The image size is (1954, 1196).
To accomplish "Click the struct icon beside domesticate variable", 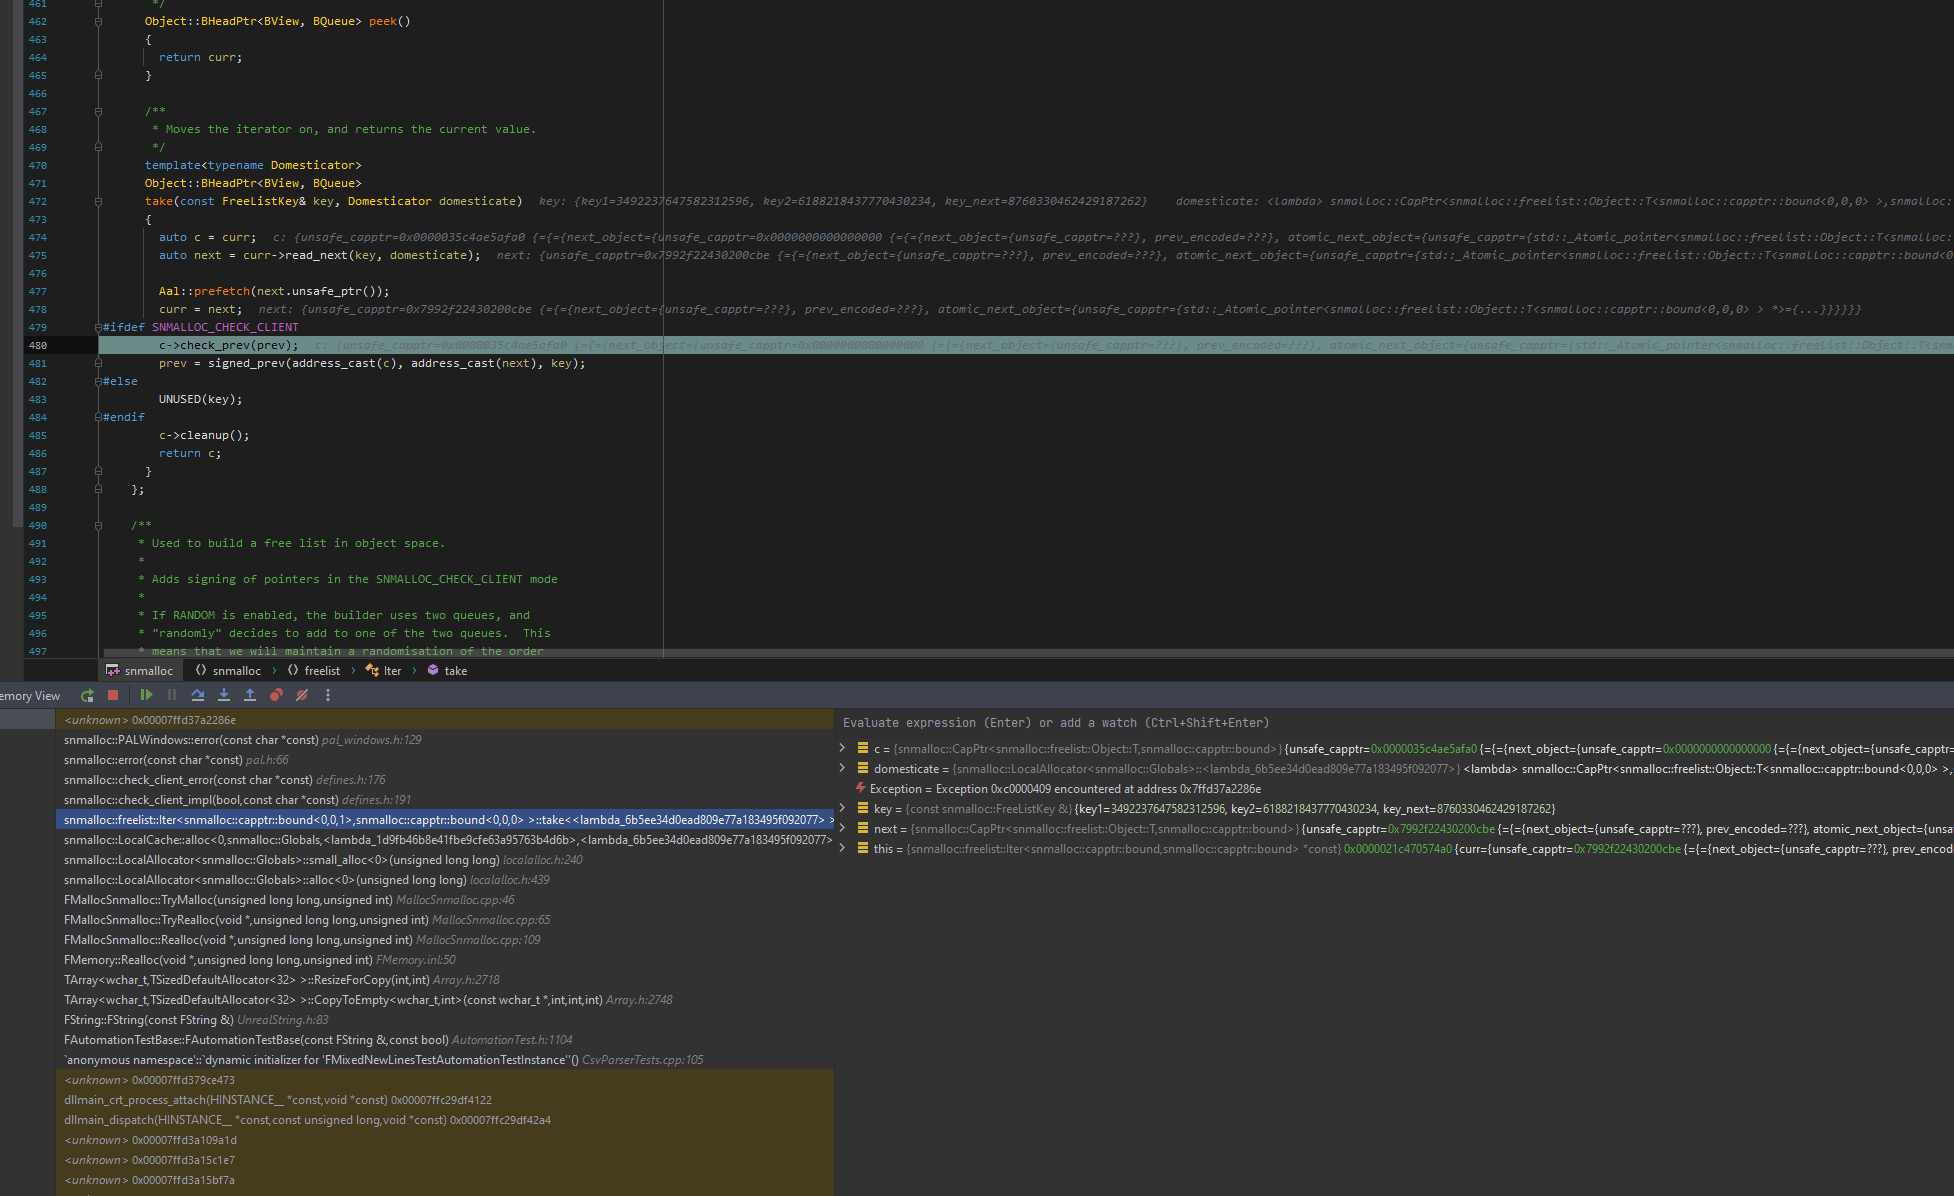I will coord(862,769).
